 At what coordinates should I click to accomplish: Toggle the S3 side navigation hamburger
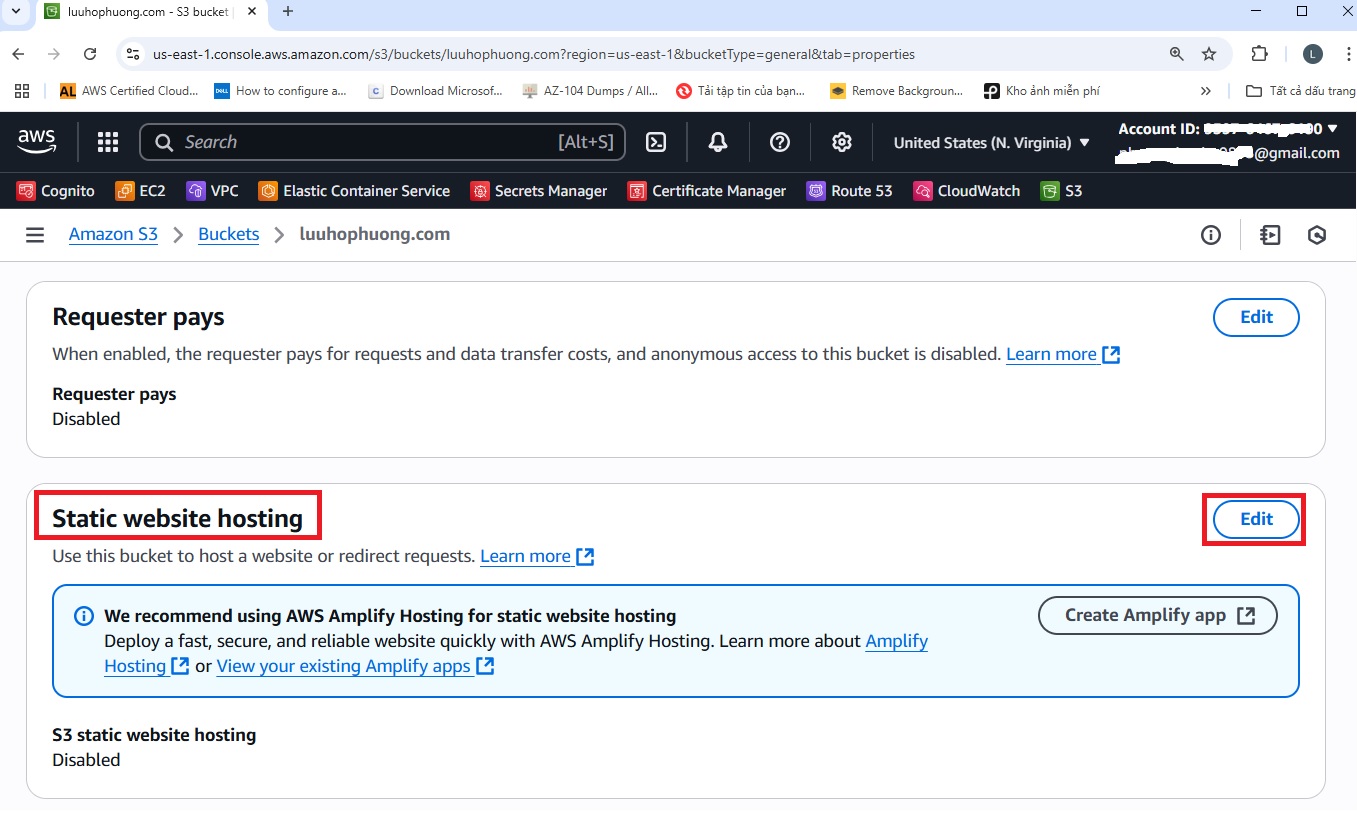[35, 235]
